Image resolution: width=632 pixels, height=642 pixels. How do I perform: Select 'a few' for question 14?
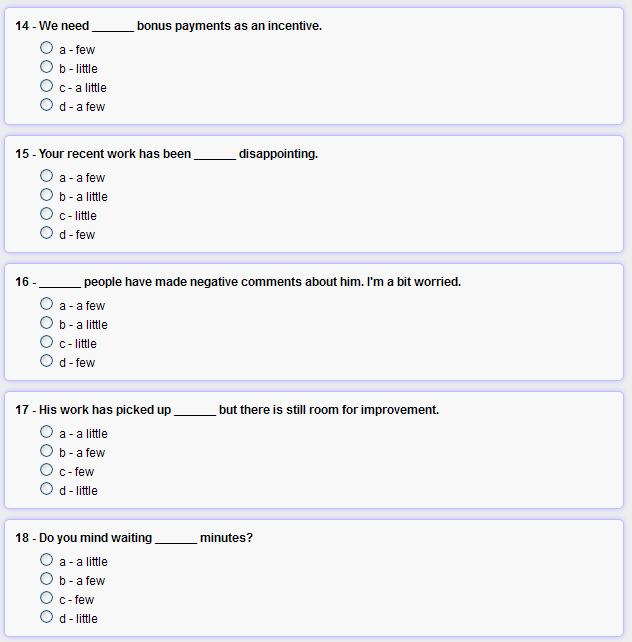pyautogui.click(x=47, y=105)
